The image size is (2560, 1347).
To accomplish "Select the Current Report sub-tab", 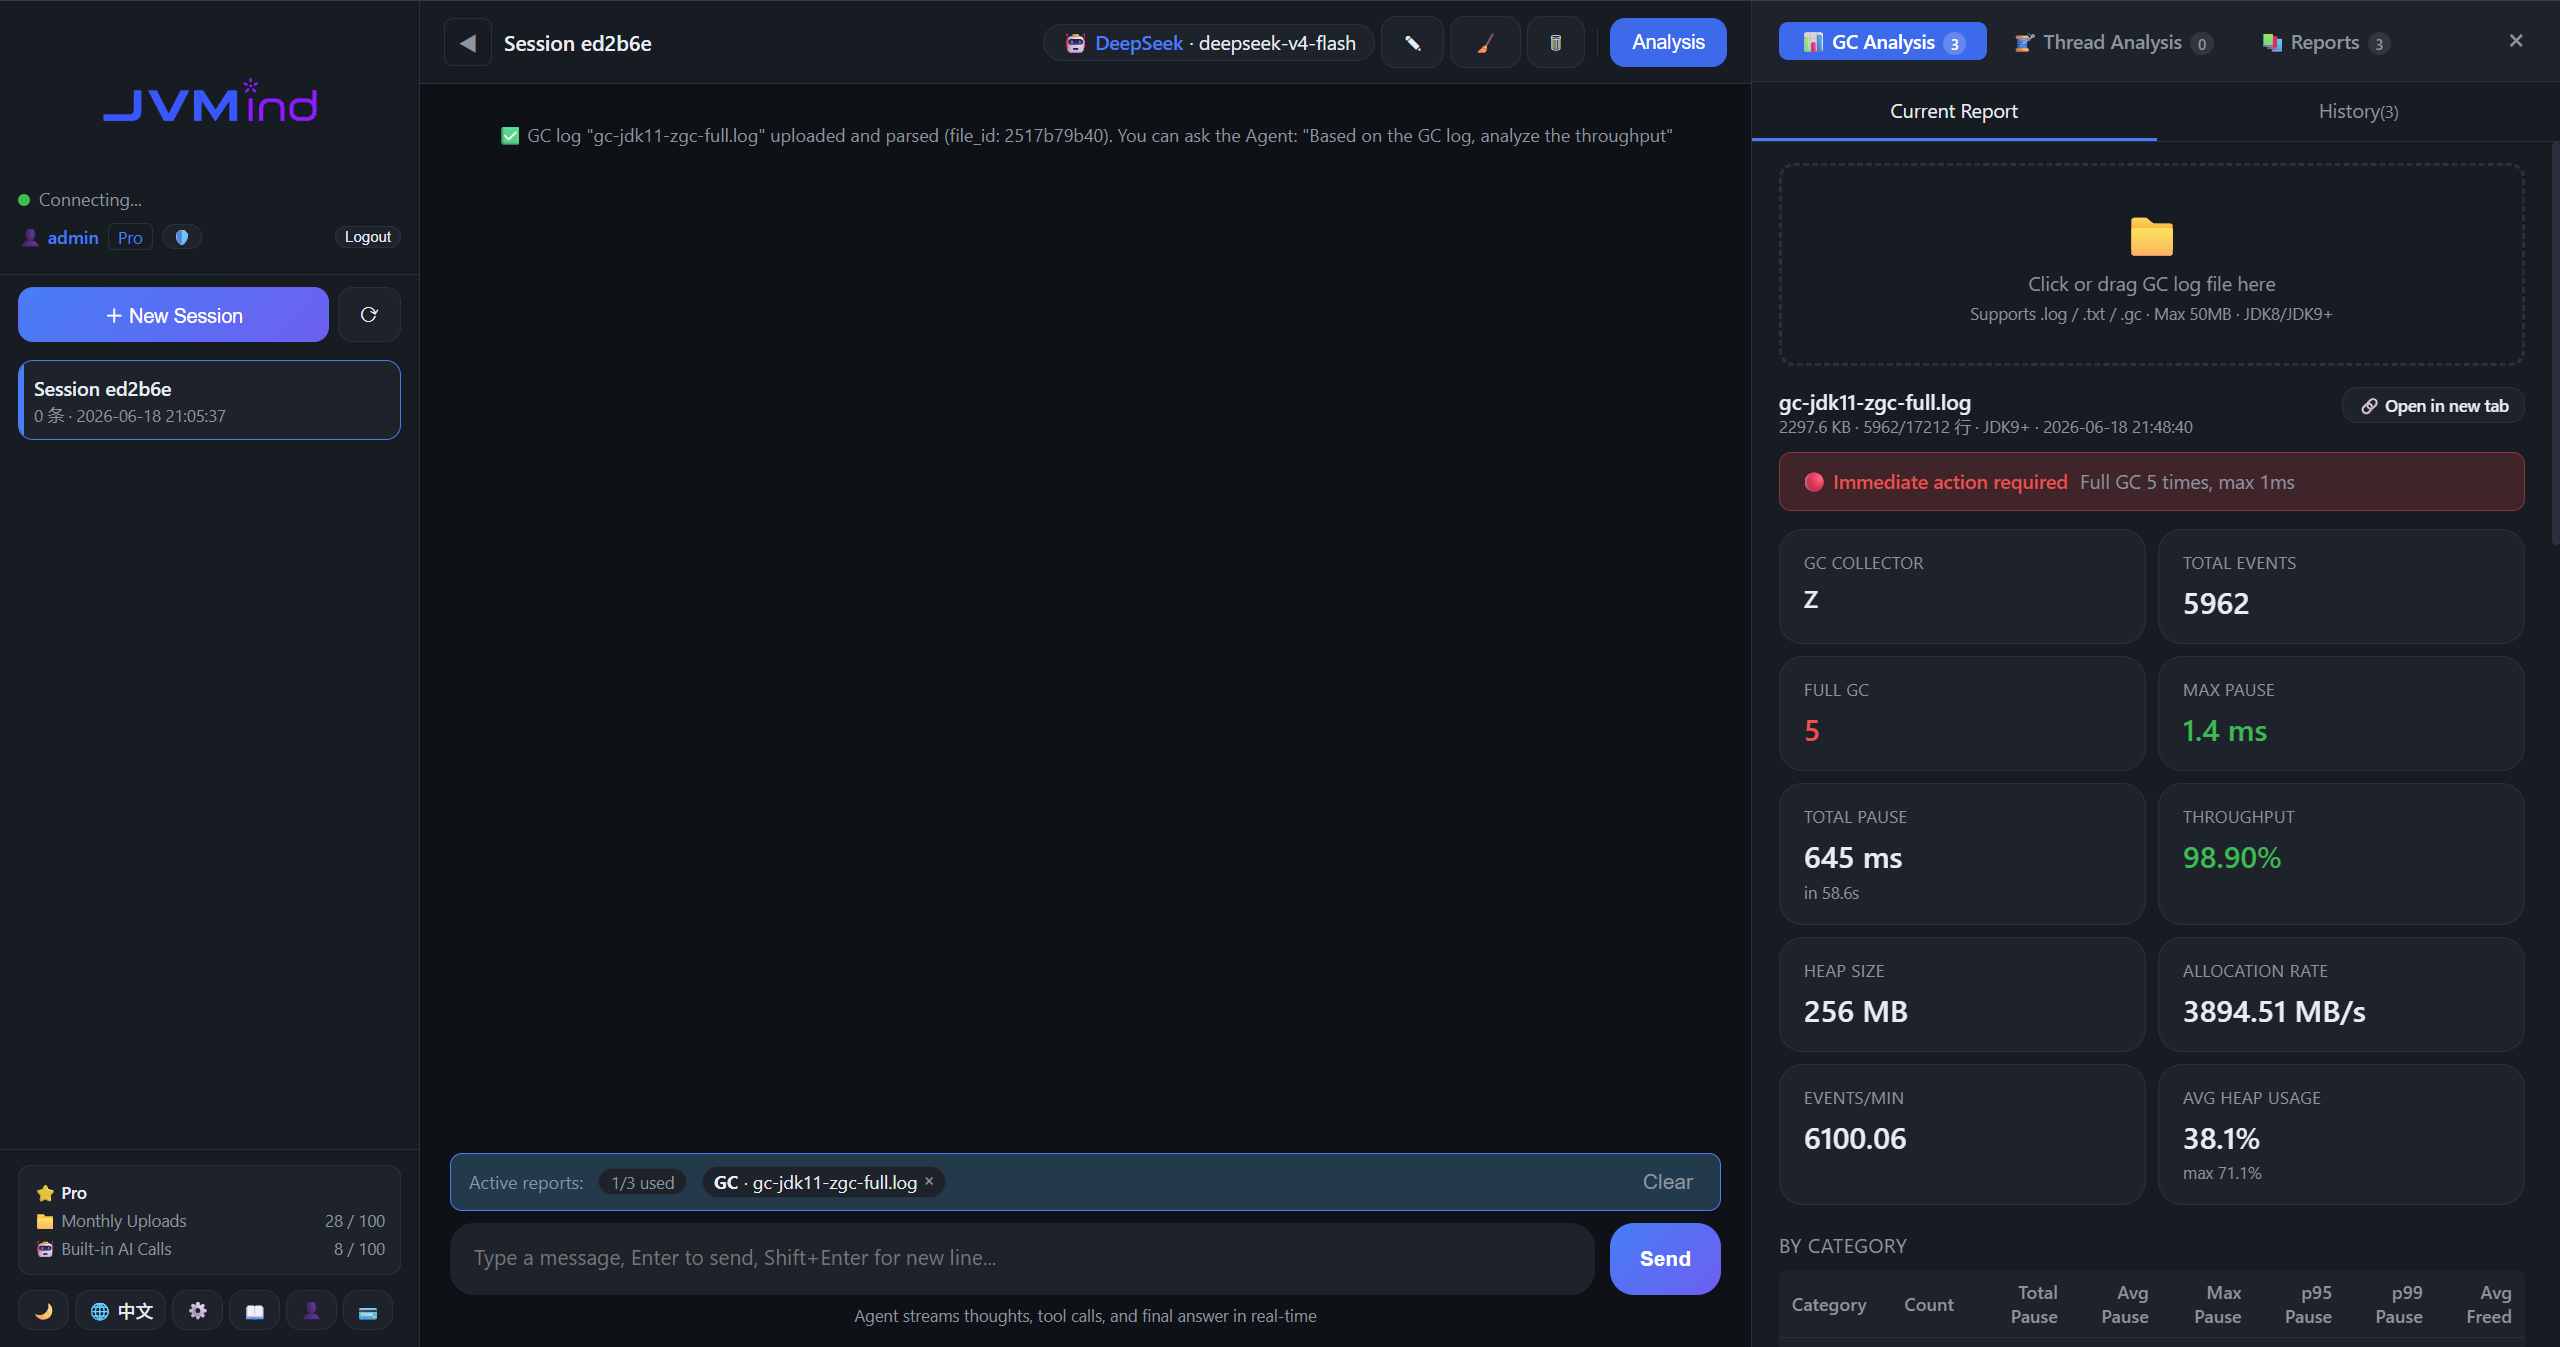I will pos(1954,111).
